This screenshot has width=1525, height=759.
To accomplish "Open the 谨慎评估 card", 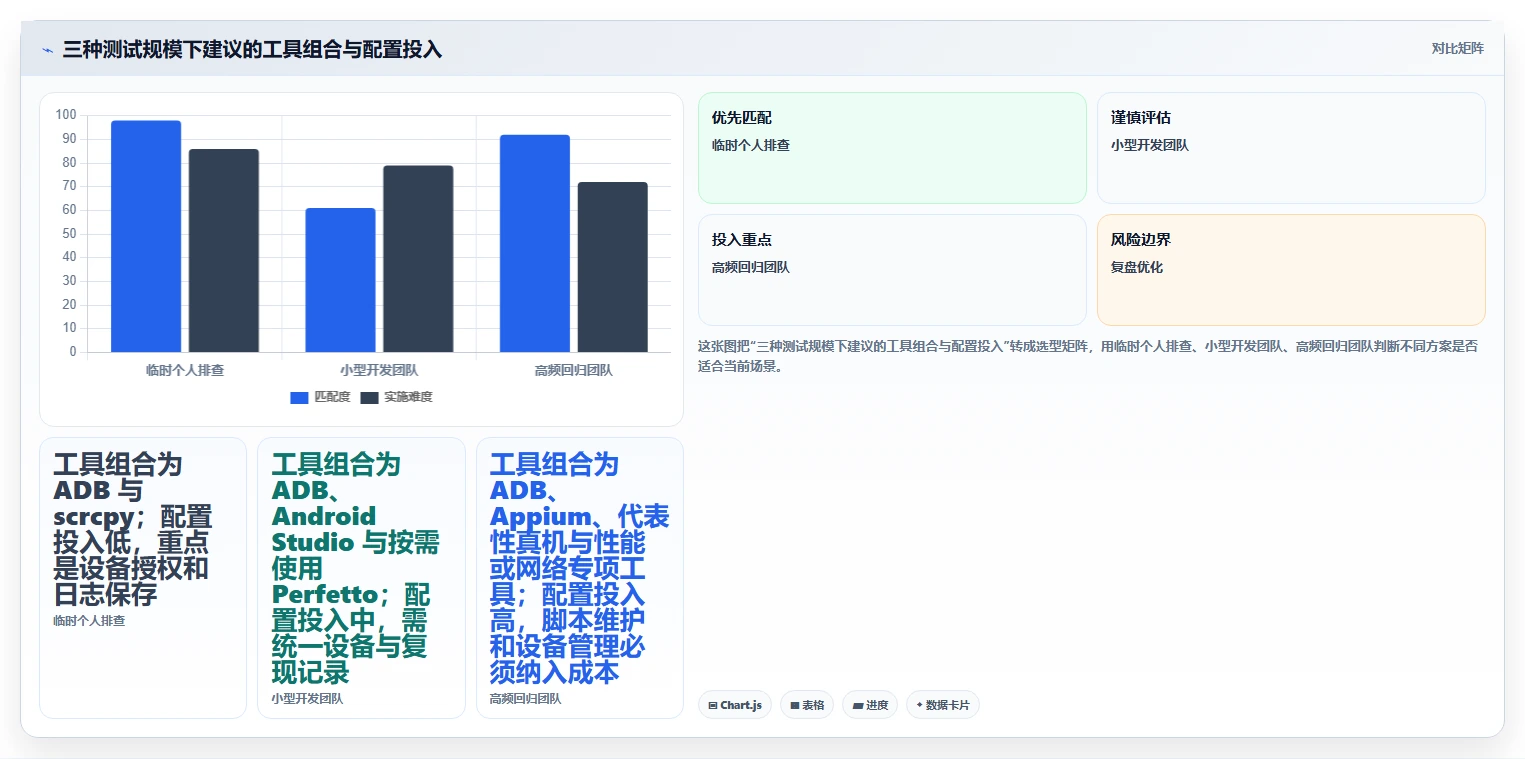I will [x=1291, y=148].
